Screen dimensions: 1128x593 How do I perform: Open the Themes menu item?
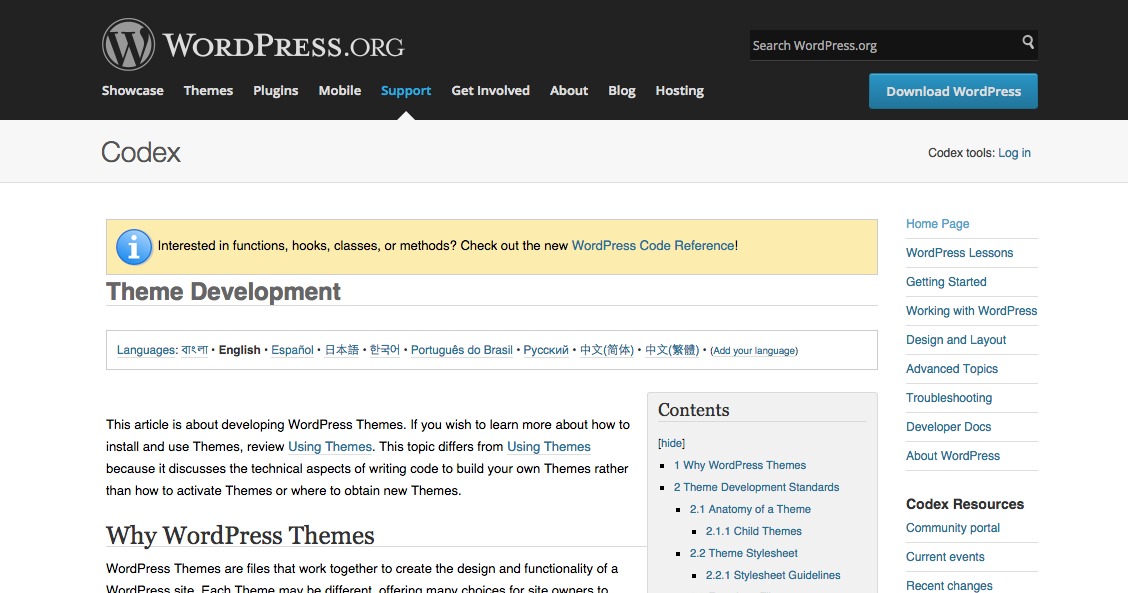(208, 91)
